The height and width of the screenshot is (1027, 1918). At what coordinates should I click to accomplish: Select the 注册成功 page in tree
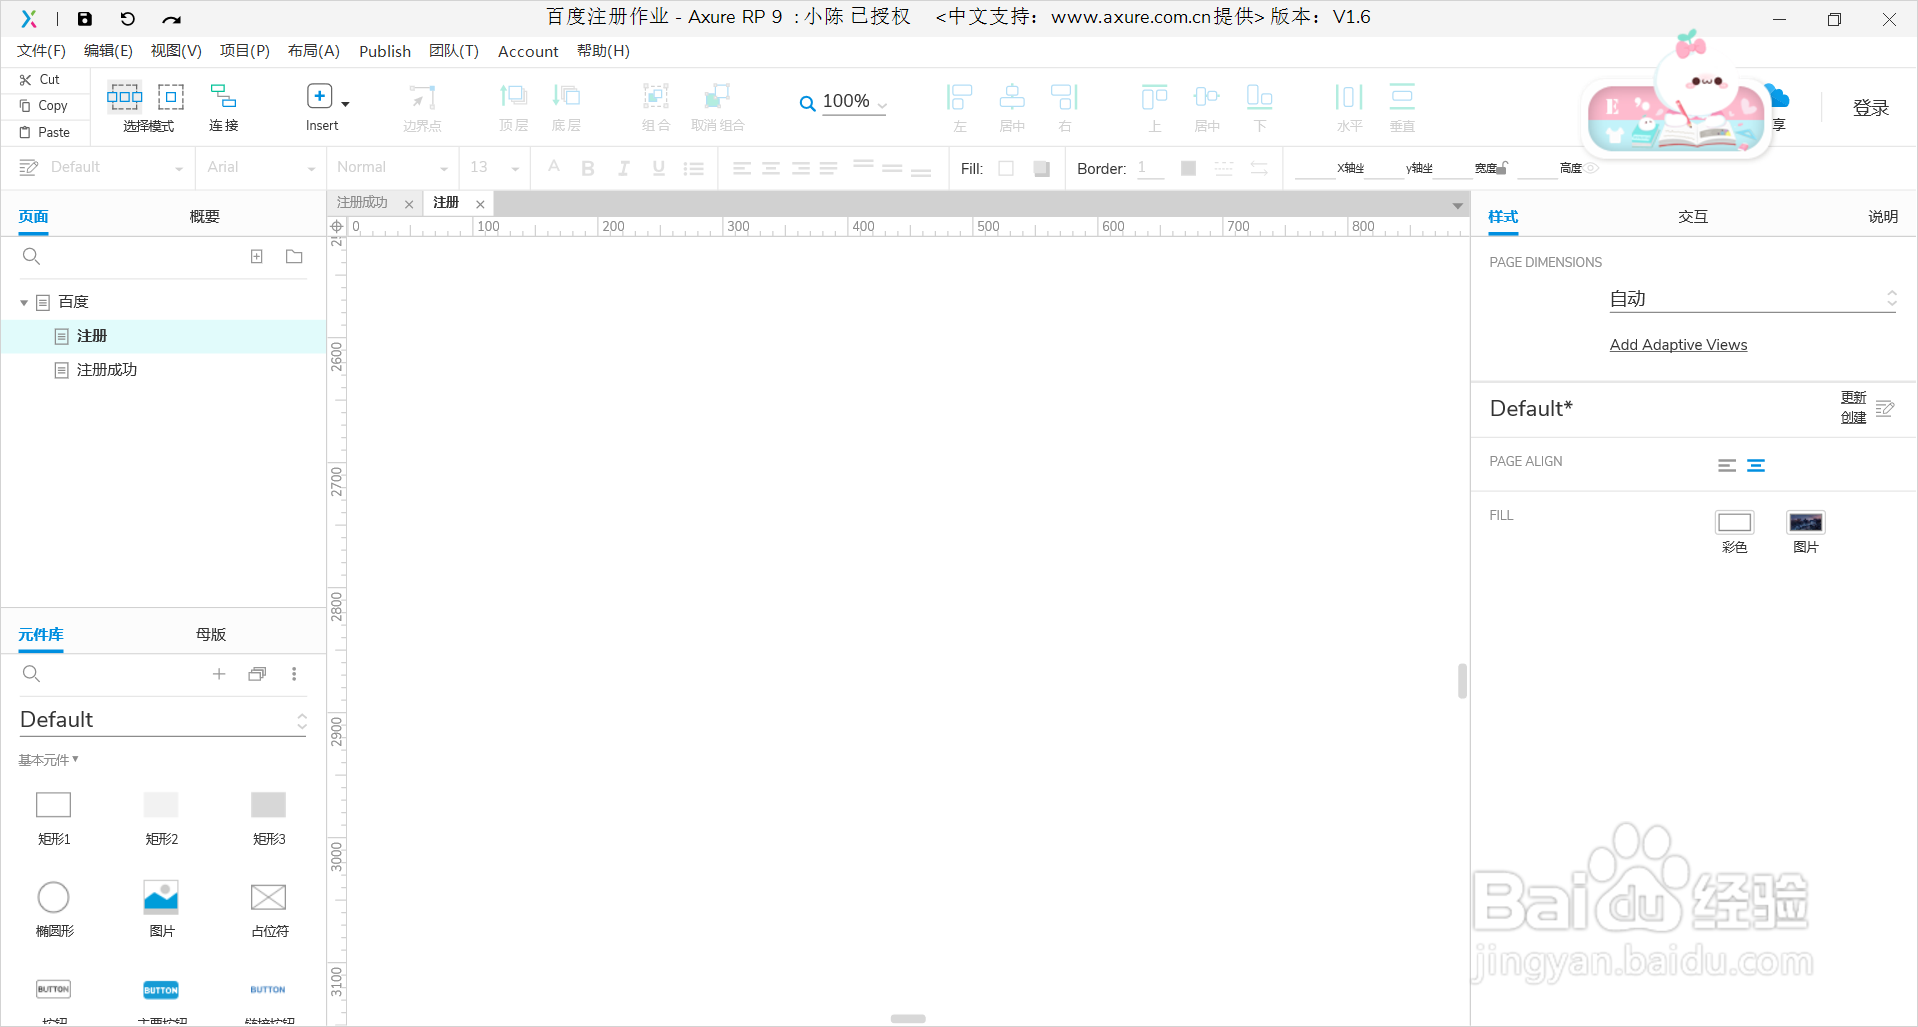(106, 370)
